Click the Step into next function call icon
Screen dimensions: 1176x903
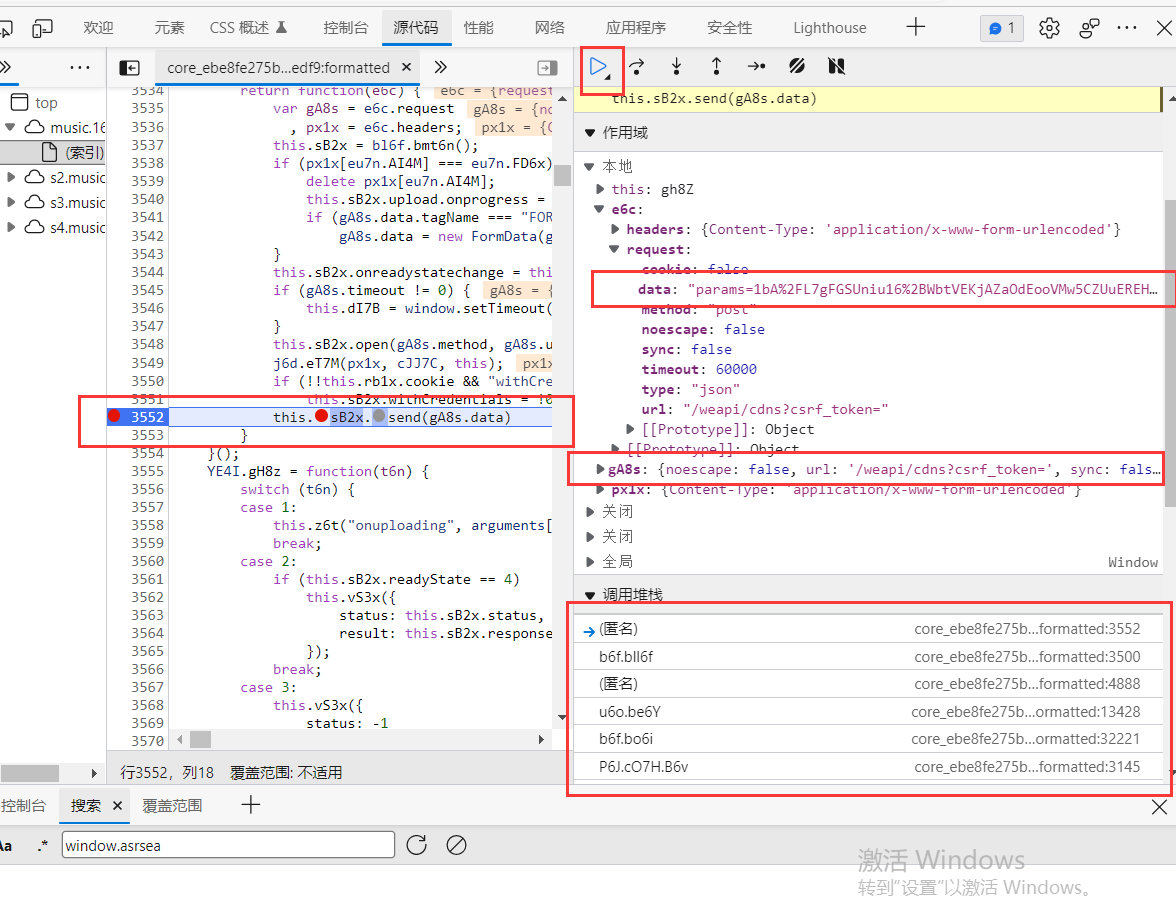(x=677, y=67)
